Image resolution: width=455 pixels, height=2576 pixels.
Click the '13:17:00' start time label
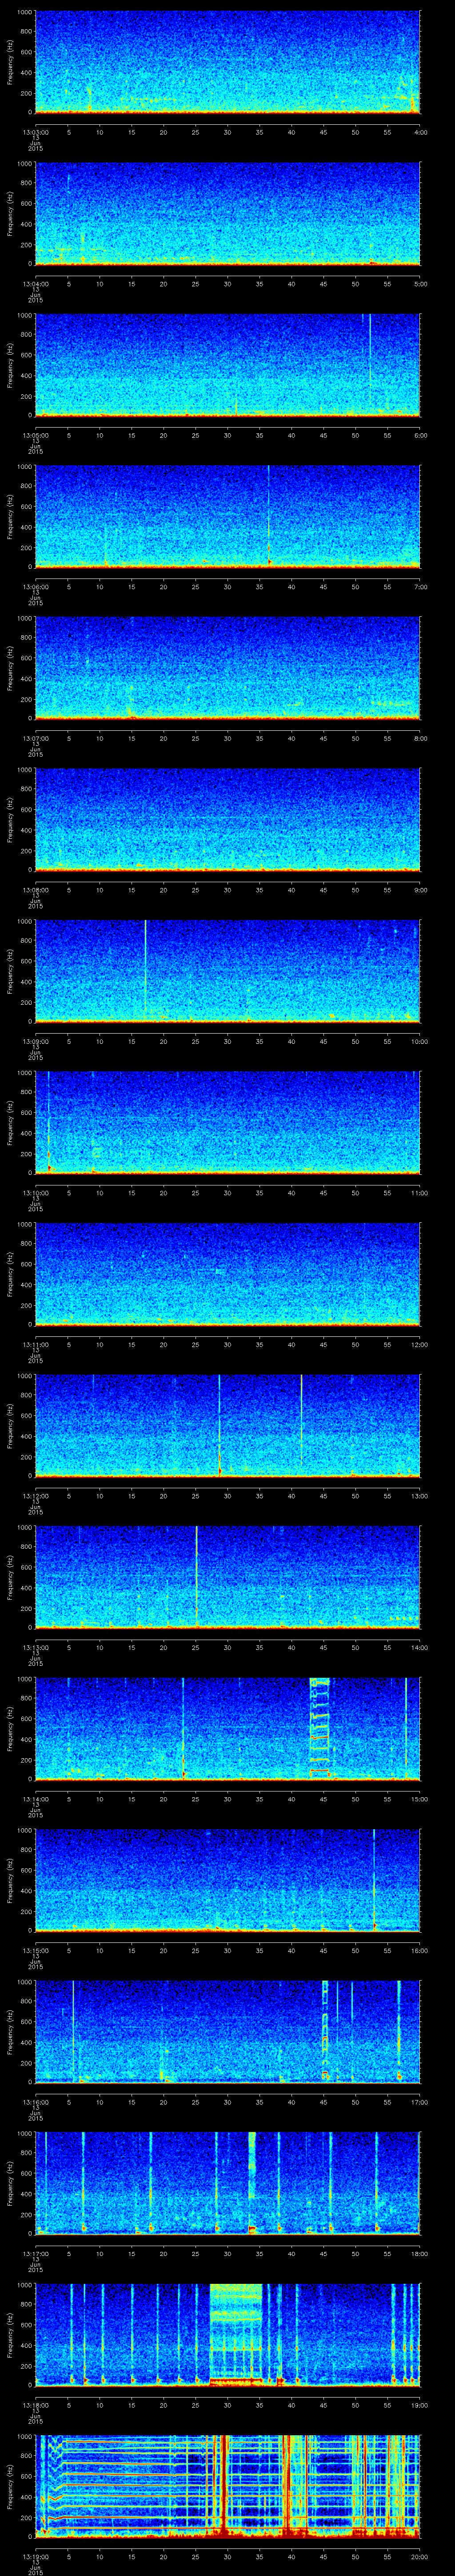pos(35,2255)
